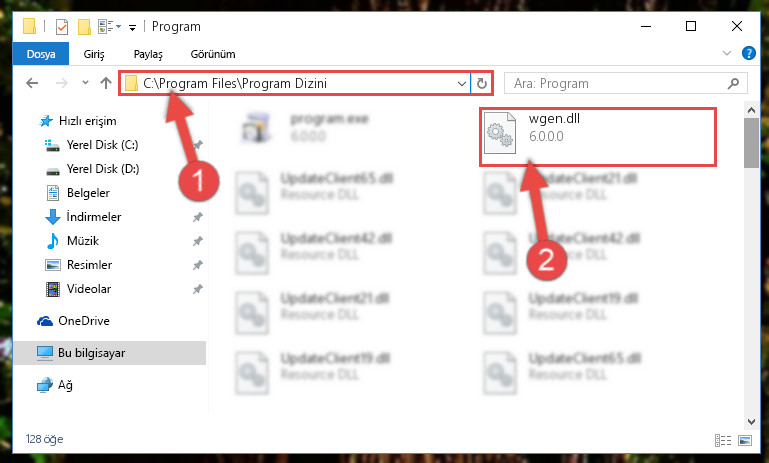Expand the ribbon chevron
769x463 pixels.
coord(726,53)
